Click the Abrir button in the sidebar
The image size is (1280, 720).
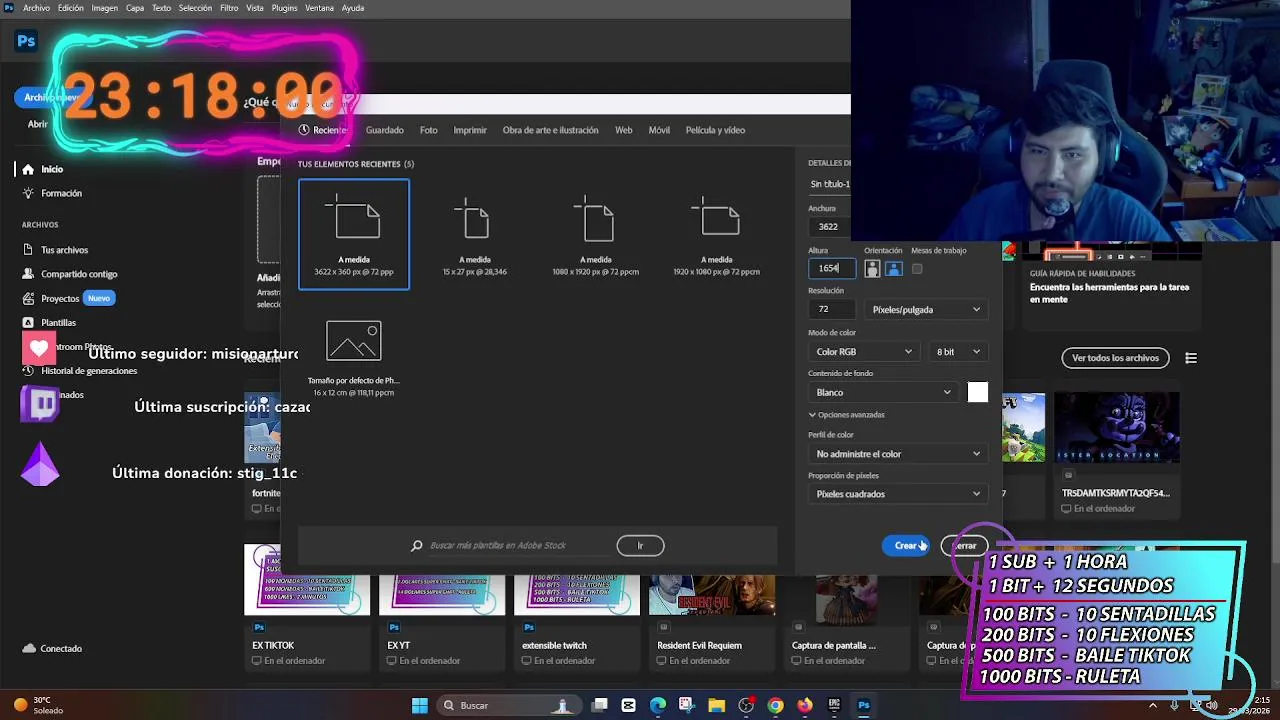tap(37, 124)
